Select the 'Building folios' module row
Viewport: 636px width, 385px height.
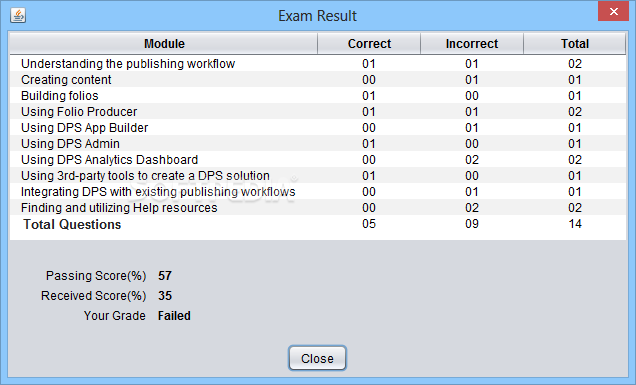318,96
